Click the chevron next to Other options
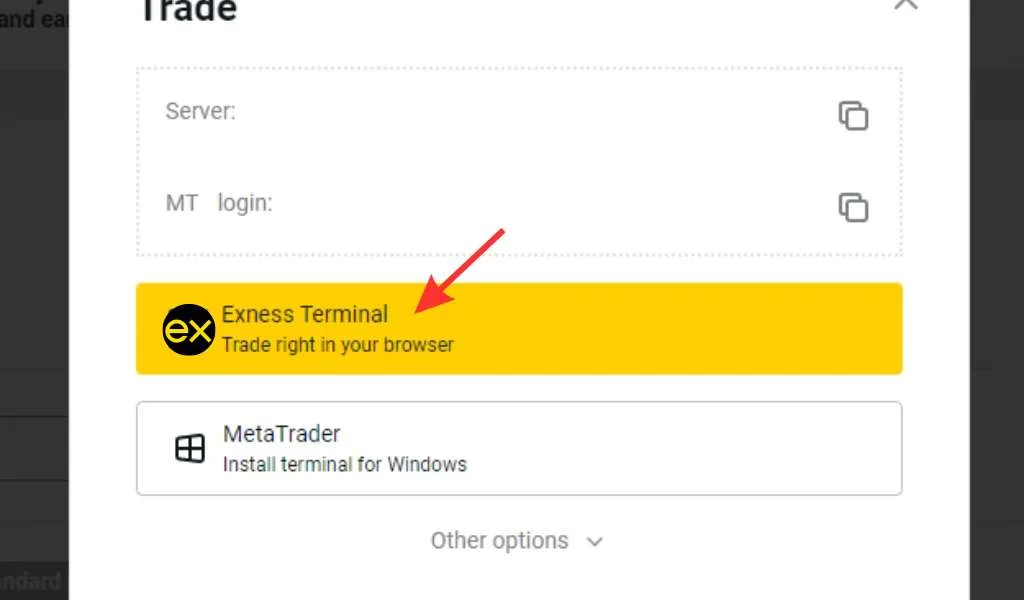 [x=594, y=541]
